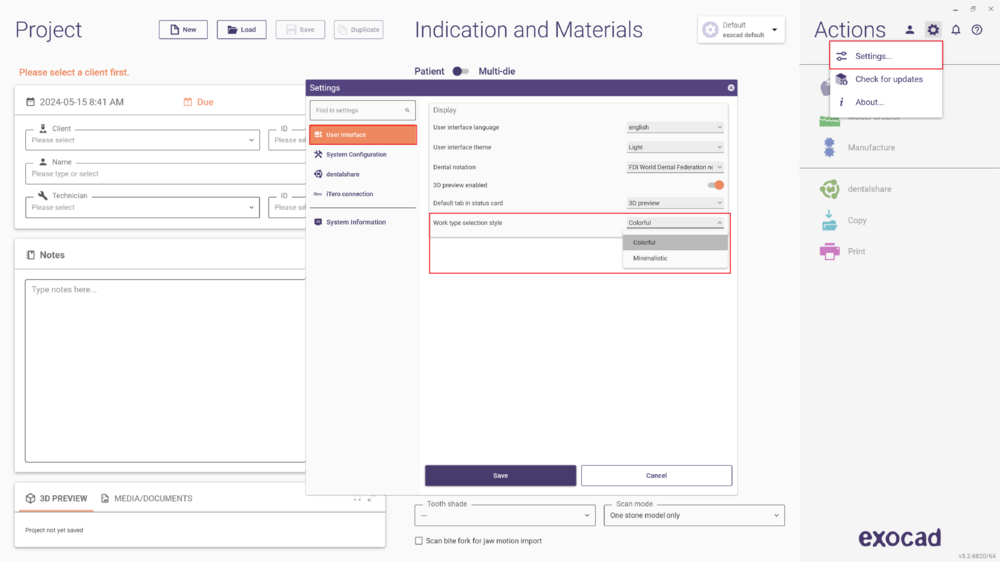Image resolution: width=1000 pixels, height=562 pixels.
Task: Select dentalshare settings category
Action: 363,174
